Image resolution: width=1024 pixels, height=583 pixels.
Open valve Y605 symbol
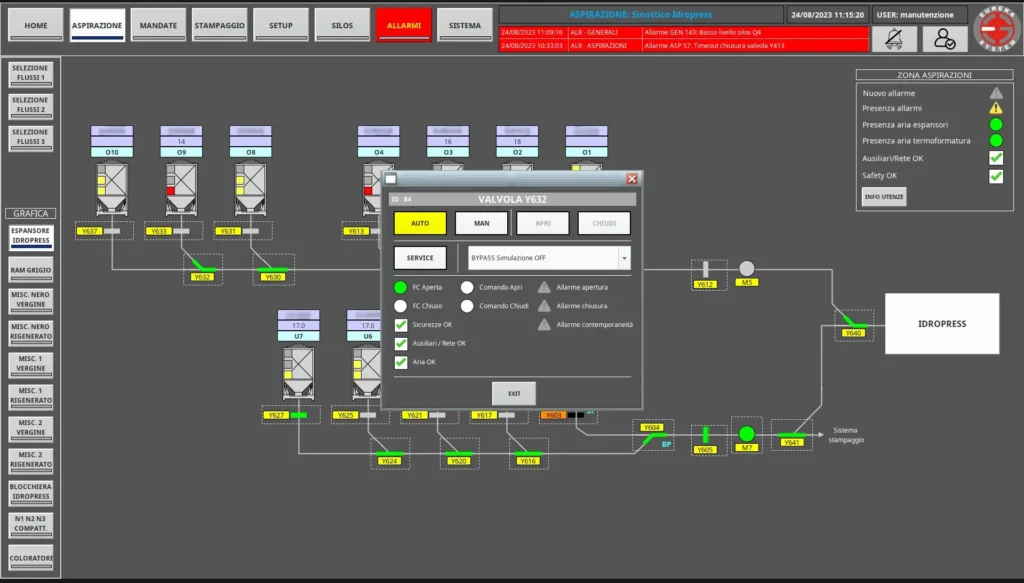coord(705,434)
